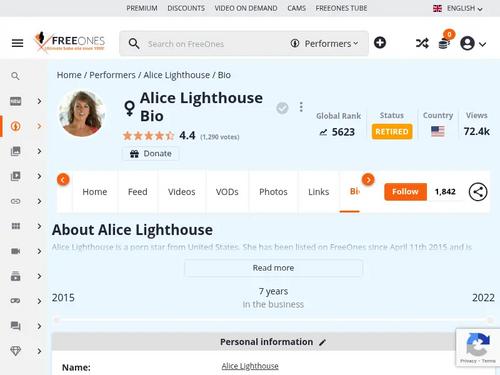This screenshot has height=375, width=500.
Task: Switch to the Links tab
Action: coord(318,192)
